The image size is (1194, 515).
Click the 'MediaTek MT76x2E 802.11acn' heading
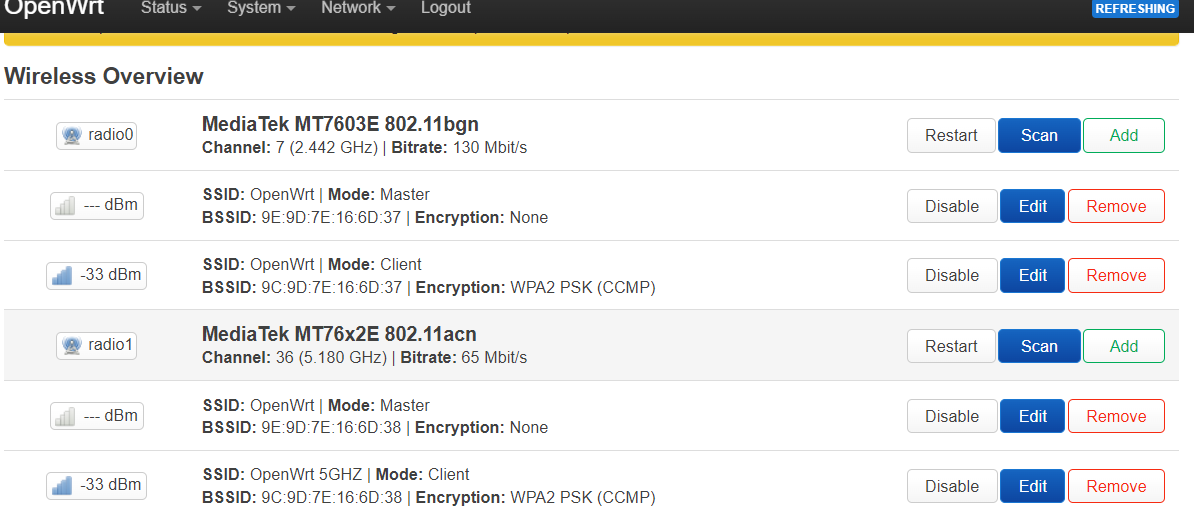[x=339, y=334]
